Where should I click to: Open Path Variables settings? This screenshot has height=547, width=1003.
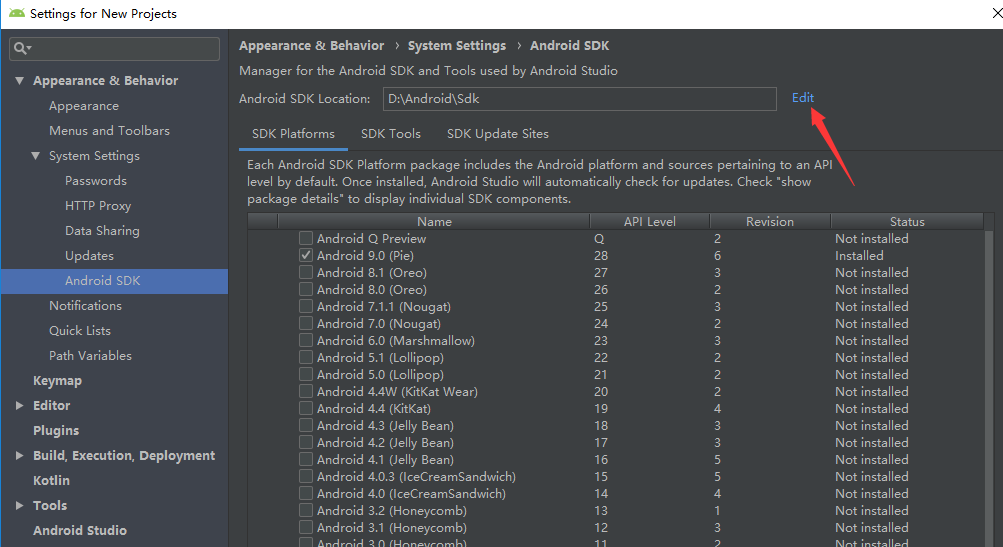[x=90, y=355]
